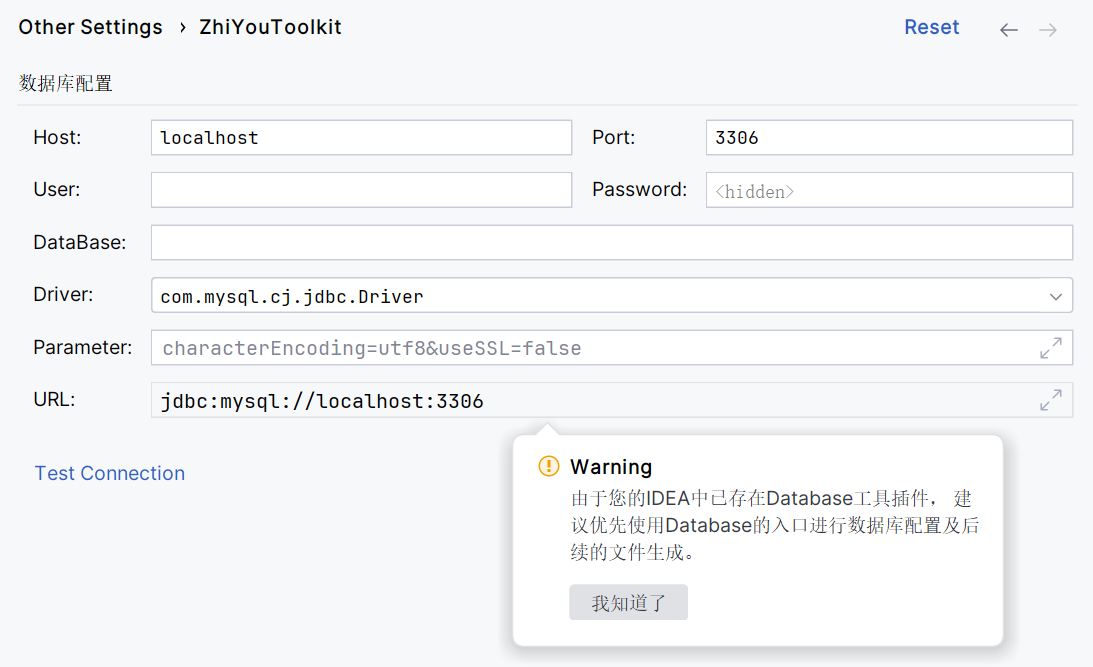Click the empty User input field
Screen dimensions: 1093x667
click(x=361, y=190)
